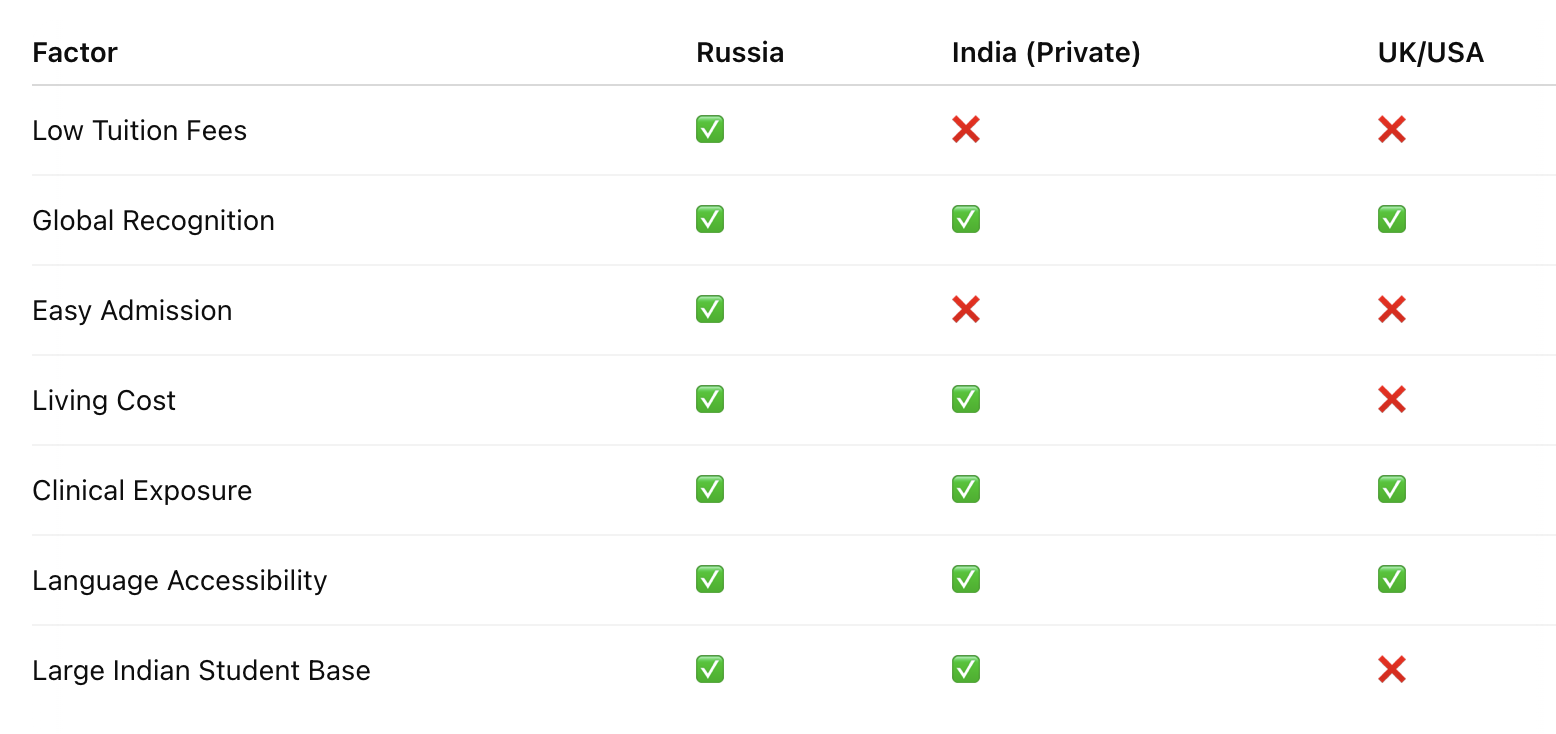Select the Clinical Exposure row label
The height and width of the screenshot is (734, 1556).
pyautogui.click(x=142, y=490)
